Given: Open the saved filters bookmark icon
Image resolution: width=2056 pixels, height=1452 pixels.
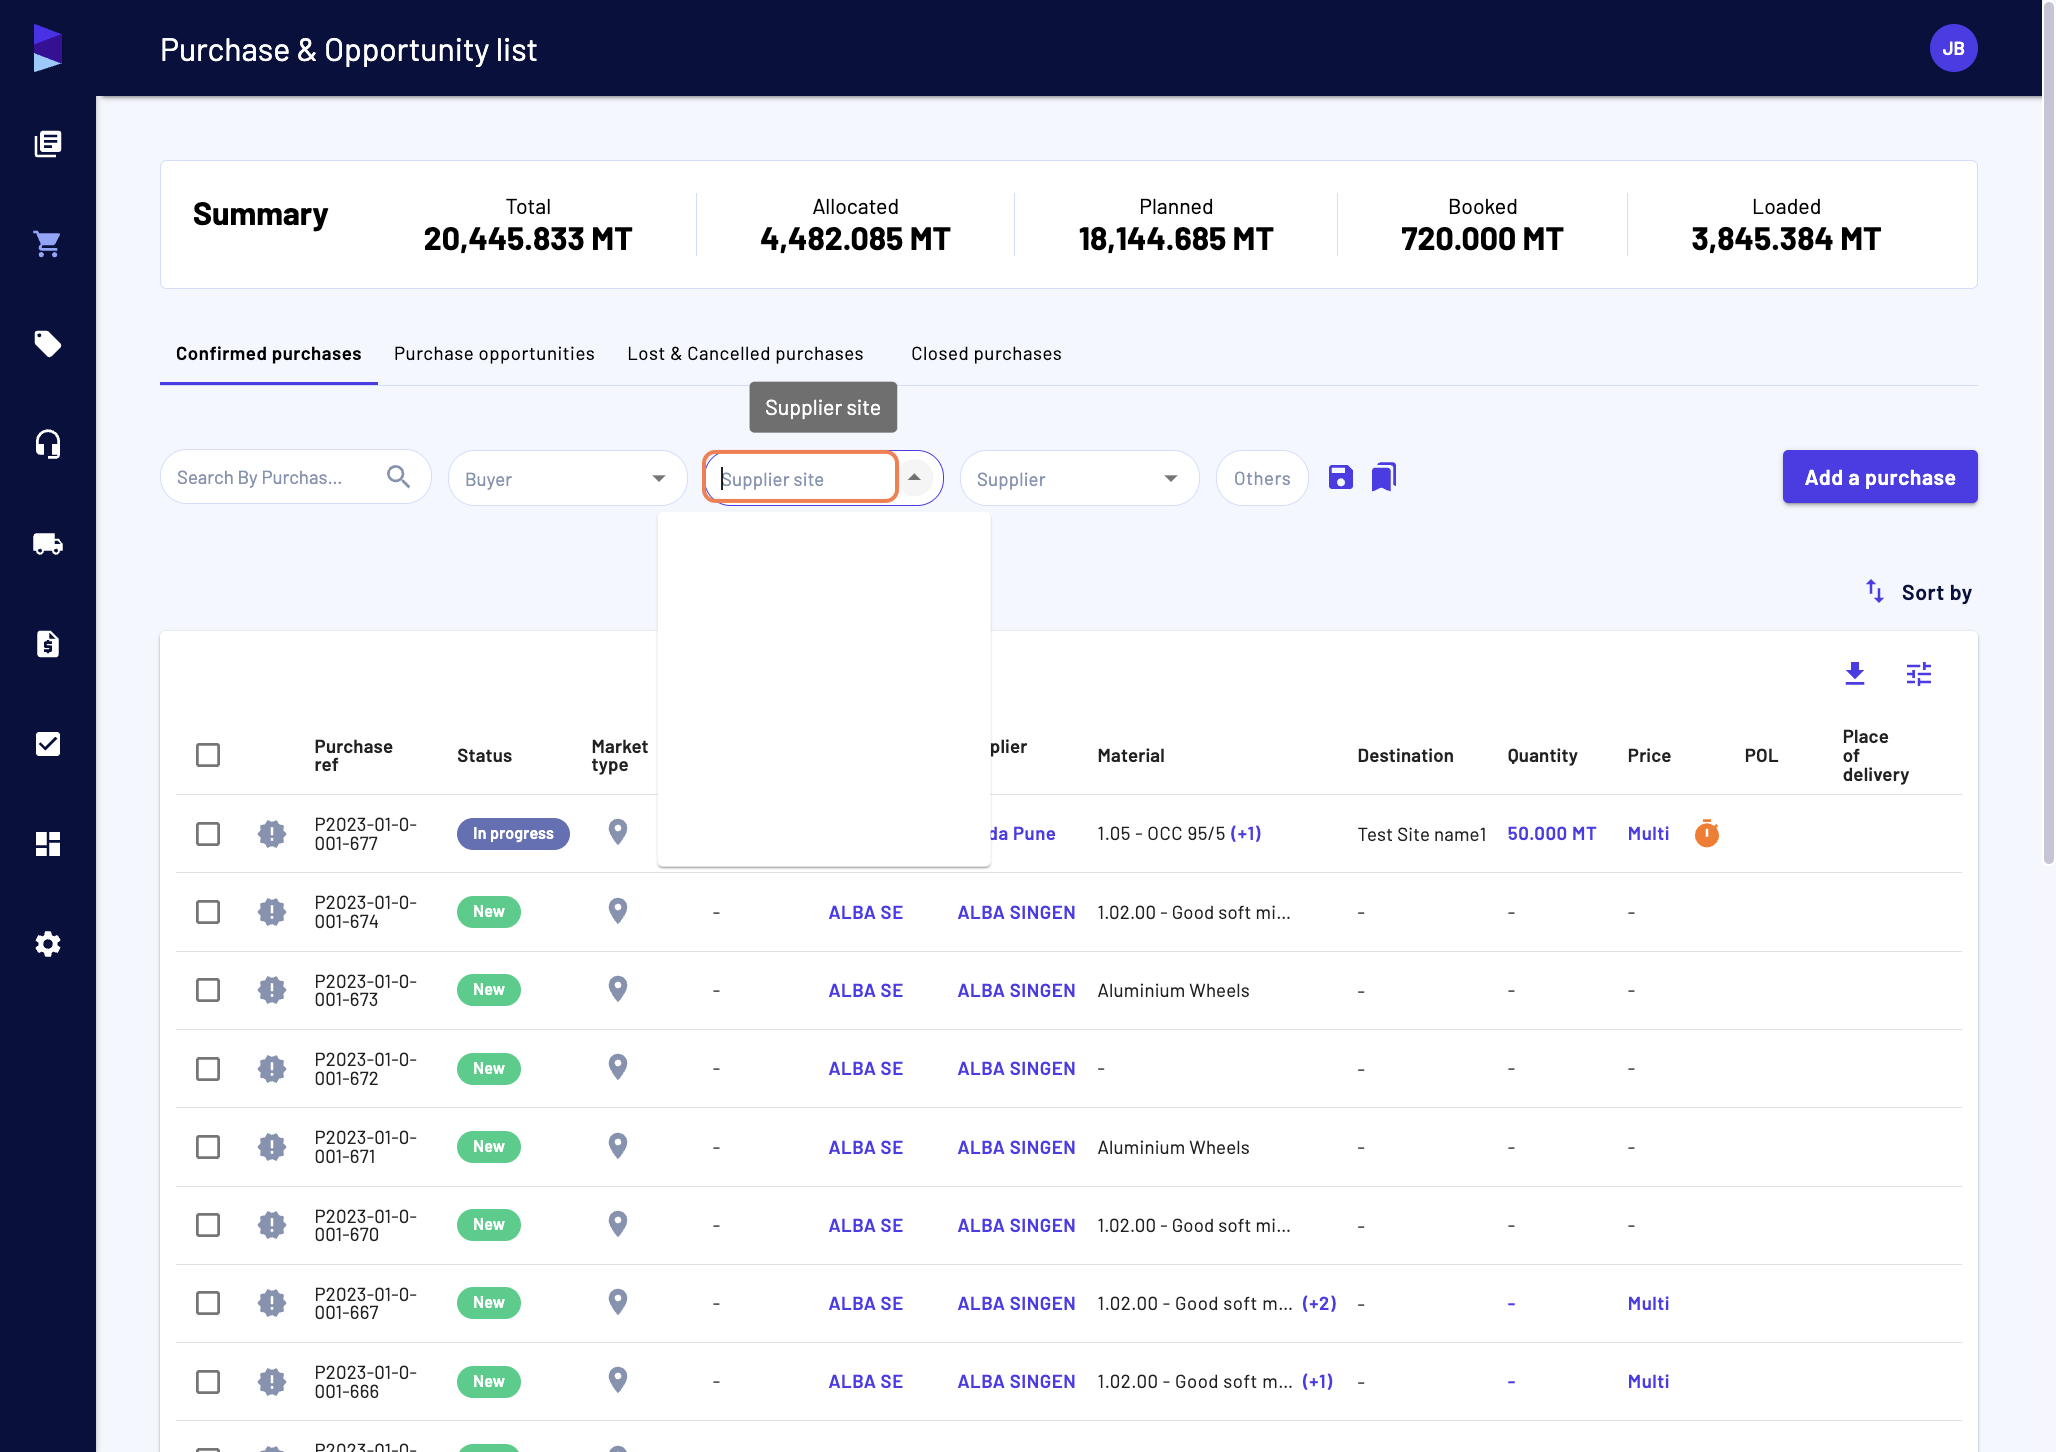Looking at the screenshot, I should [x=1384, y=477].
